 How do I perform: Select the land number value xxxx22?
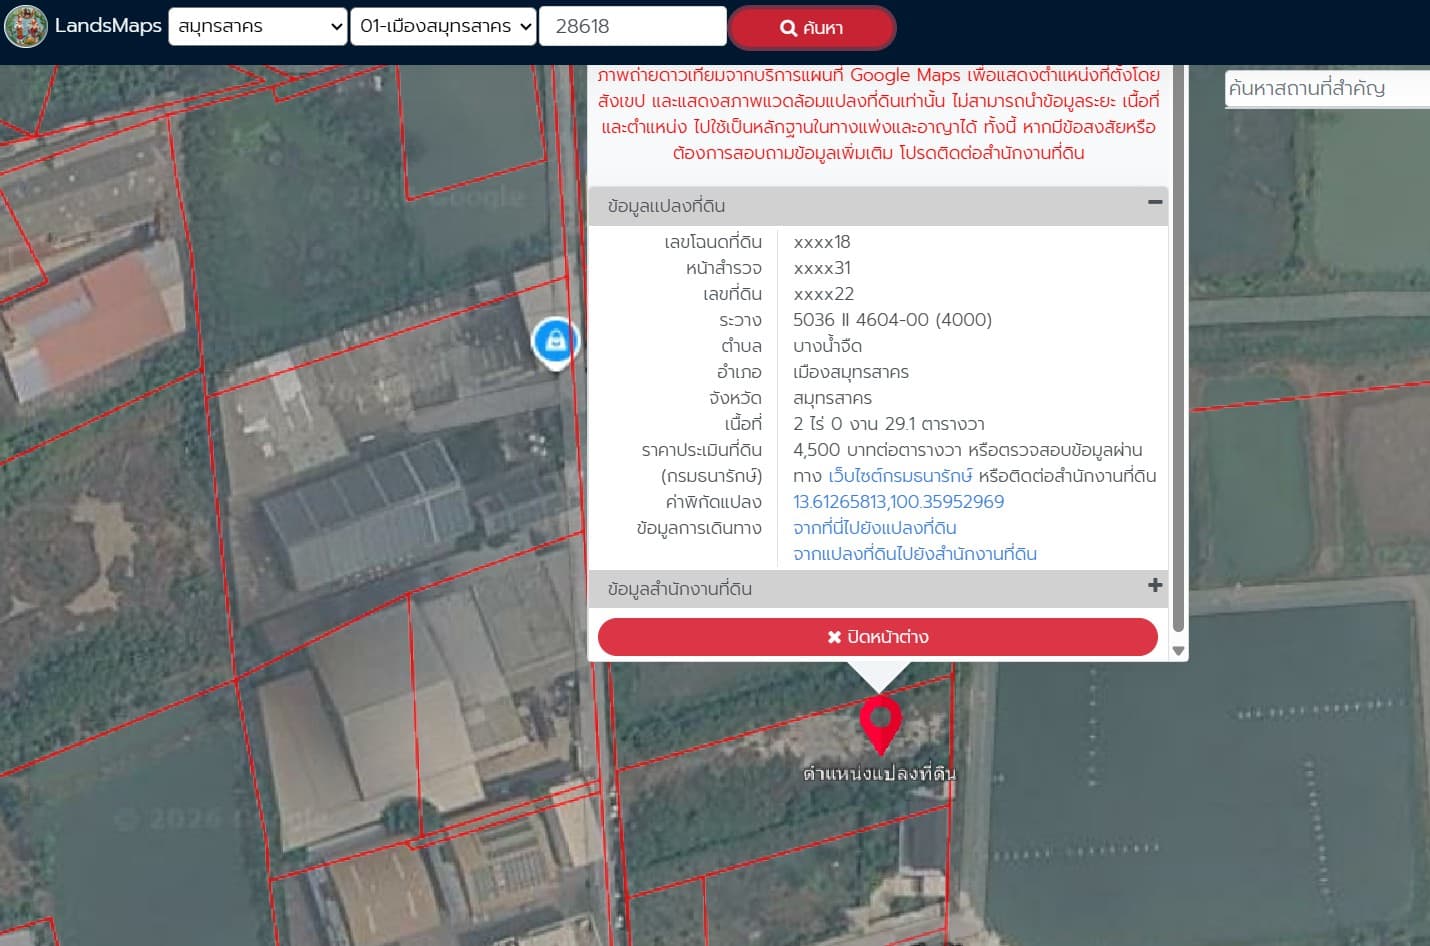pyautogui.click(x=823, y=294)
